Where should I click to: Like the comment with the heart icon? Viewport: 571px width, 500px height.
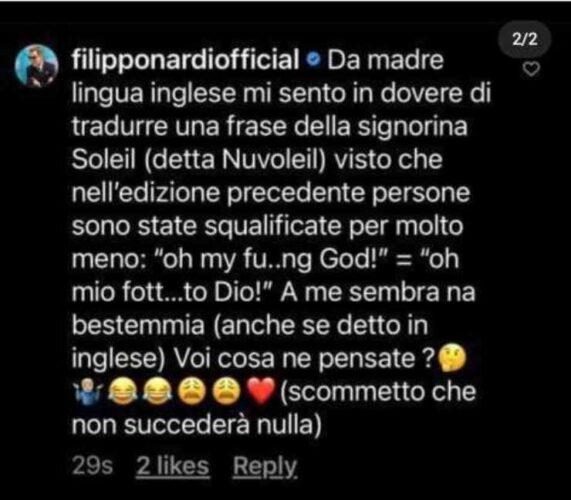coord(531,69)
